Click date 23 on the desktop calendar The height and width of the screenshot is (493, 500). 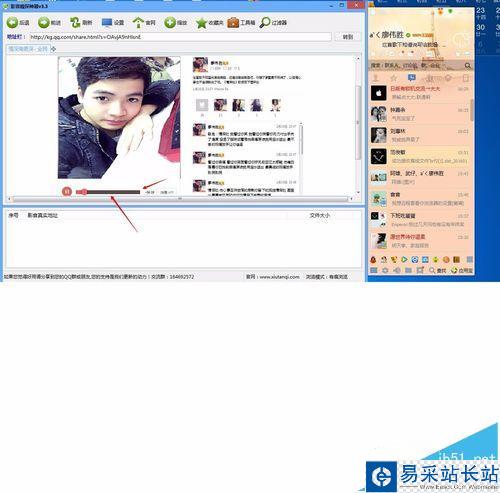pyautogui.click(x=480, y=13)
